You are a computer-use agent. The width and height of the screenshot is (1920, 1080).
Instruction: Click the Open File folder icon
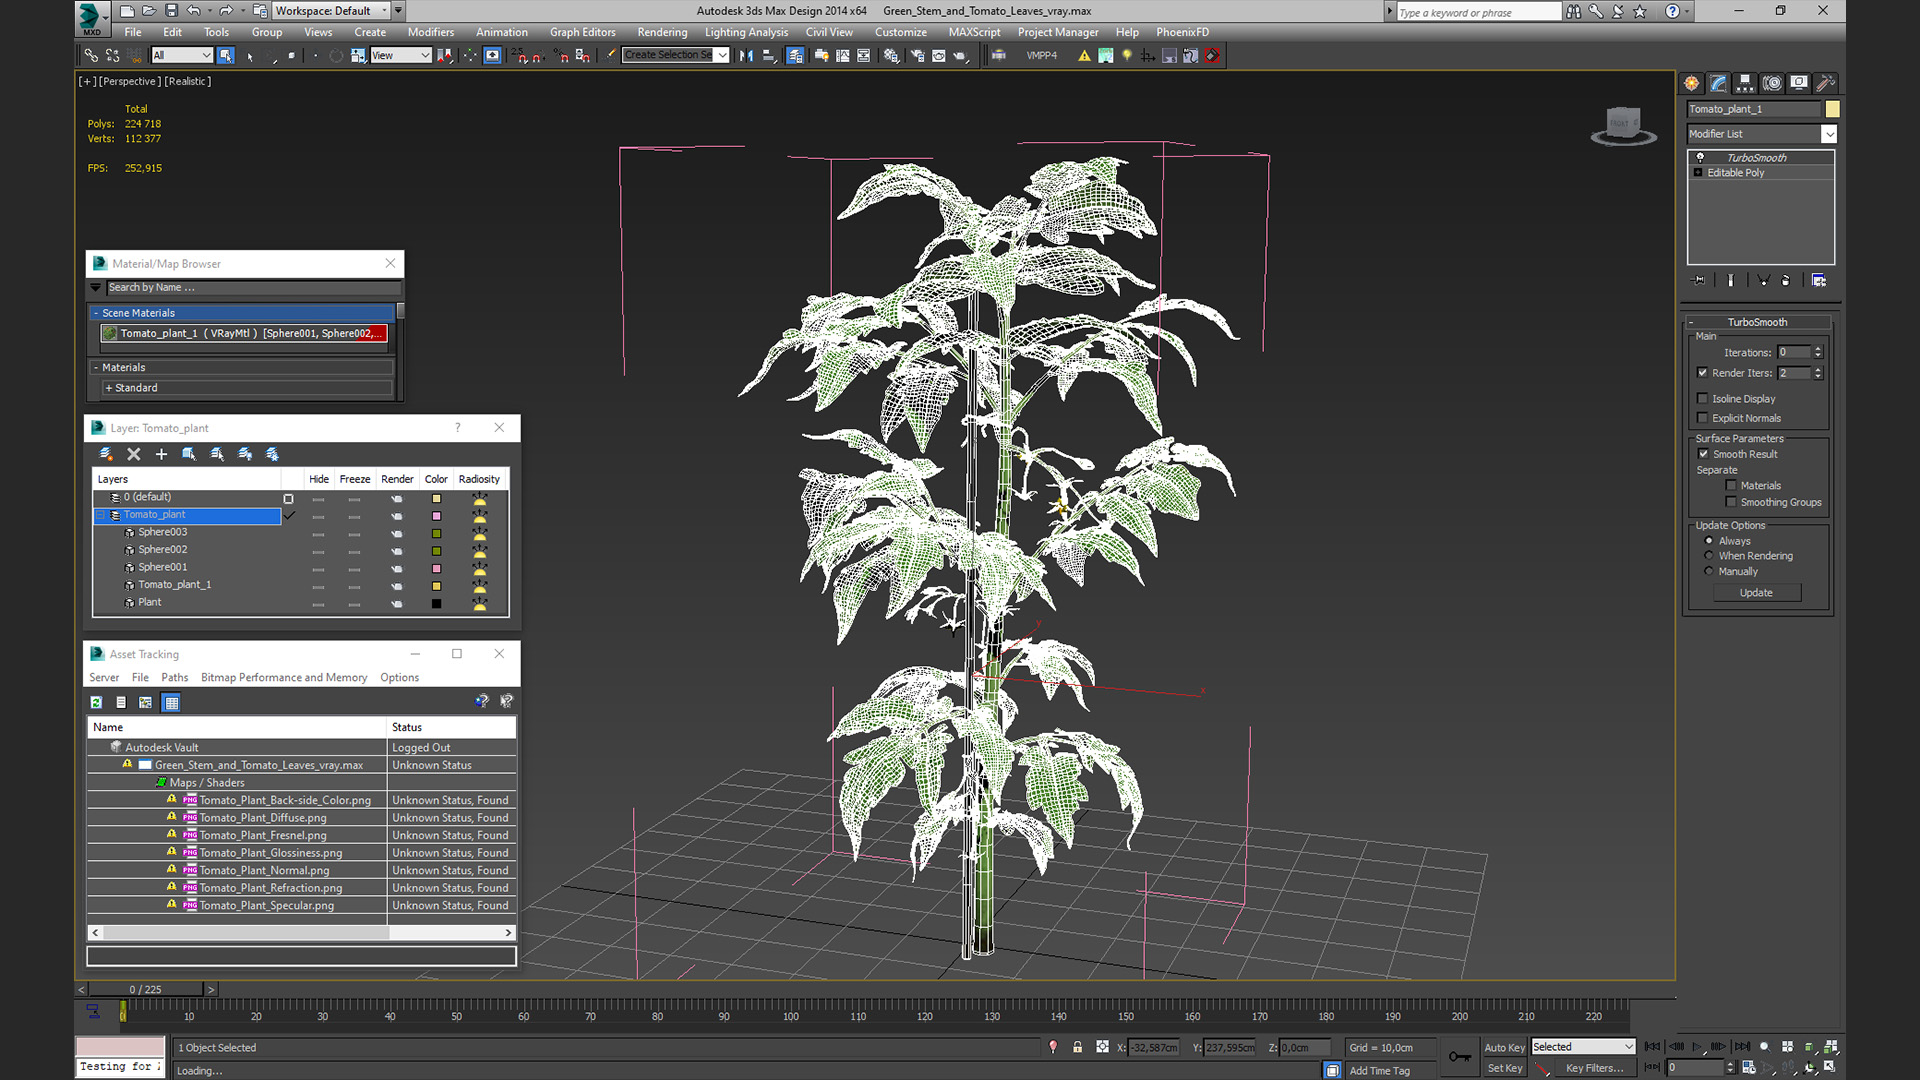(x=149, y=11)
